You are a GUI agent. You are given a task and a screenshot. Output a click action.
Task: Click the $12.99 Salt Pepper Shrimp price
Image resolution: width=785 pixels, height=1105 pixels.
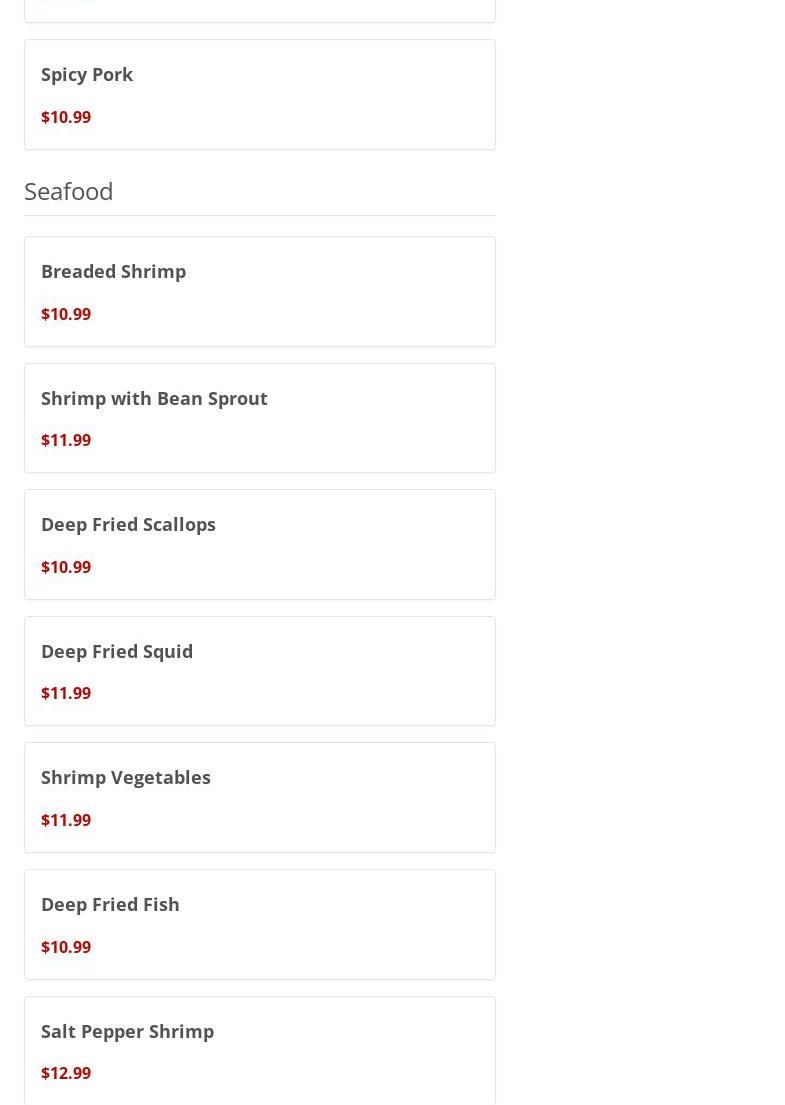click(66, 1073)
